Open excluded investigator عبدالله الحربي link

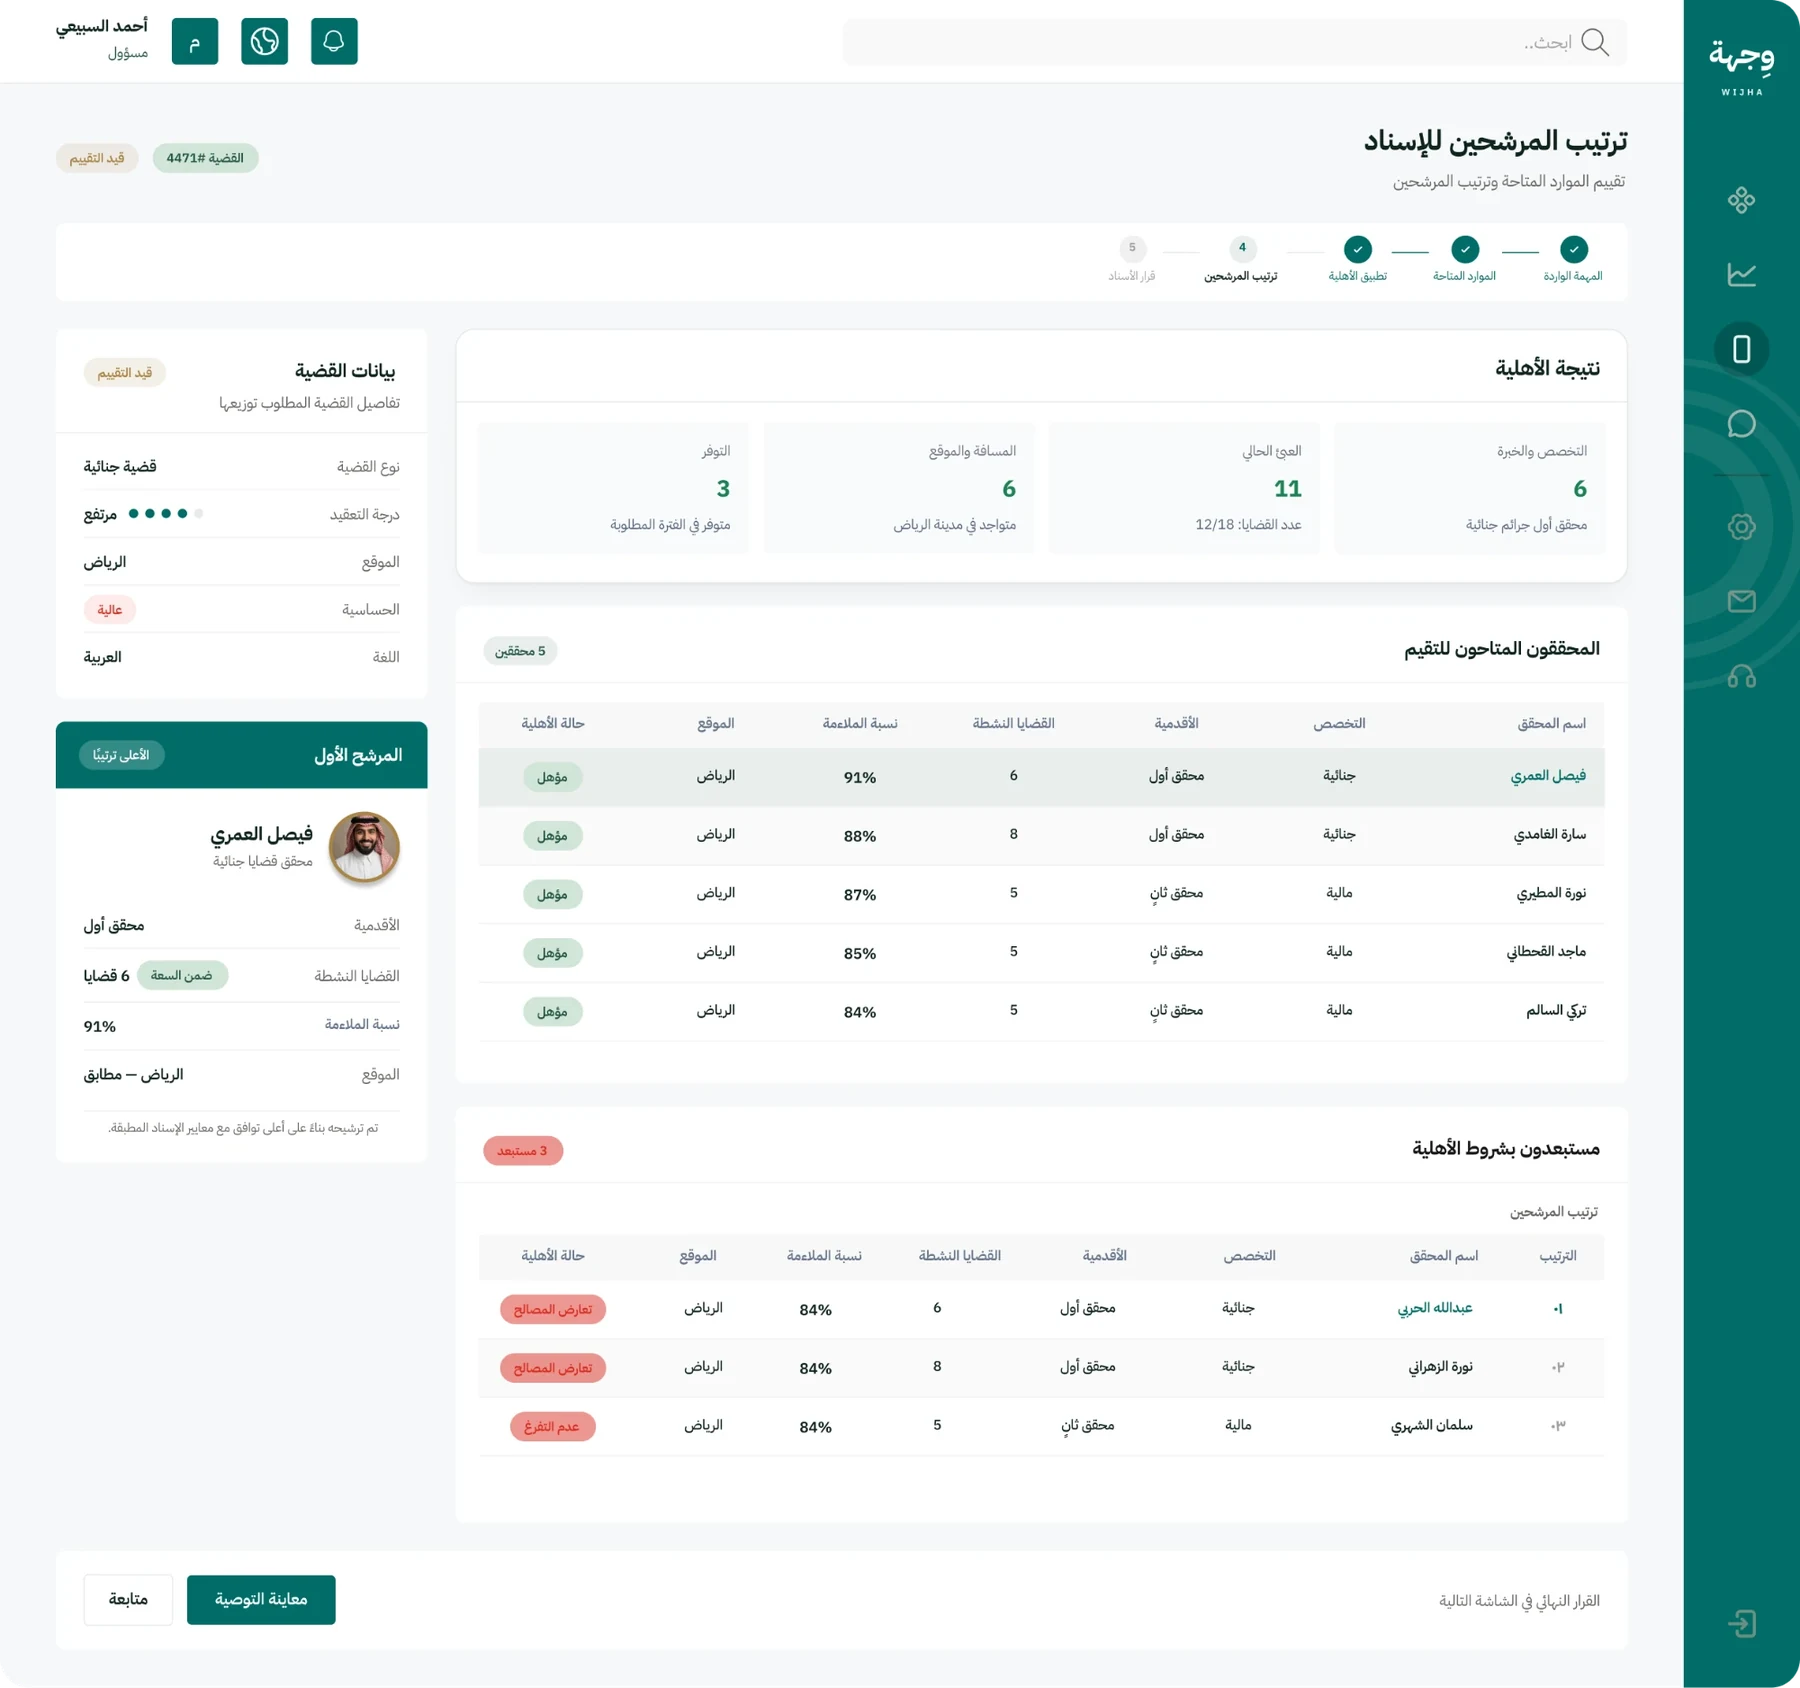pyautogui.click(x=1435, y=1308)
